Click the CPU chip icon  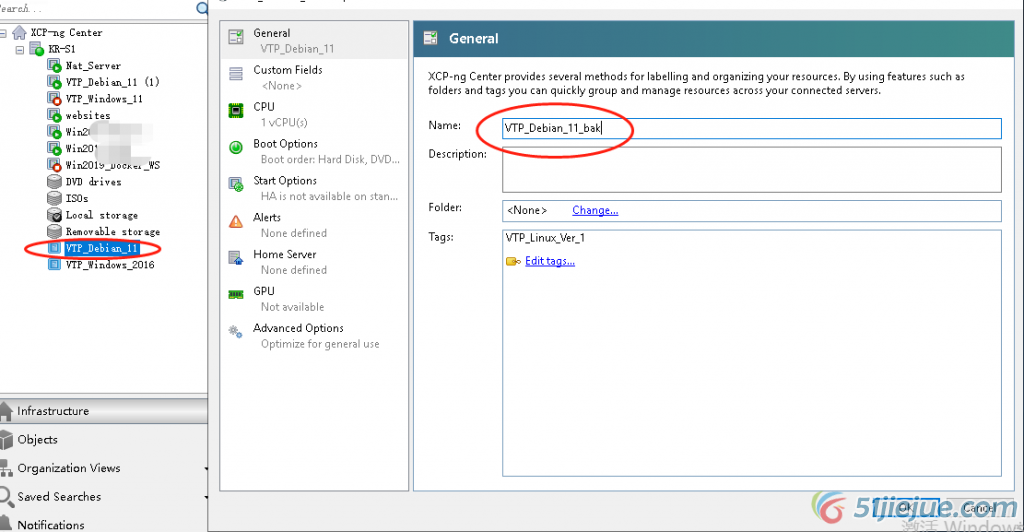click(x=236, y=111)
